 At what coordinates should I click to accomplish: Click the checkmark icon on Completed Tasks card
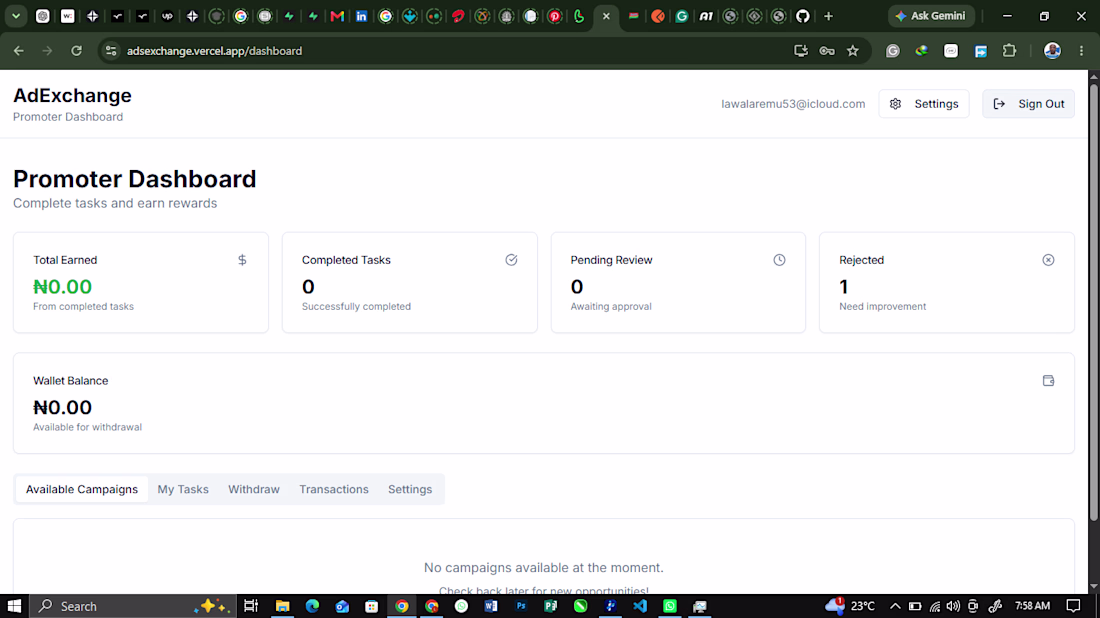pos(511,260)
